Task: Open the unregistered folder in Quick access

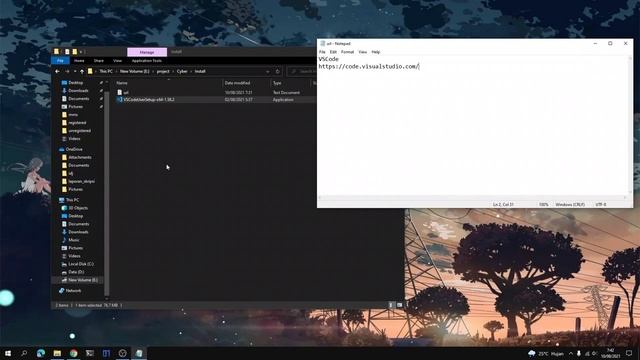Action: pos(80,131)
